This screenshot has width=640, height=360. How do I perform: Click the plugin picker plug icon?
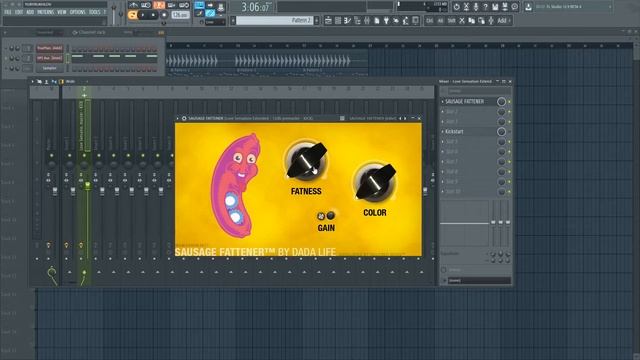pos(386,20)
